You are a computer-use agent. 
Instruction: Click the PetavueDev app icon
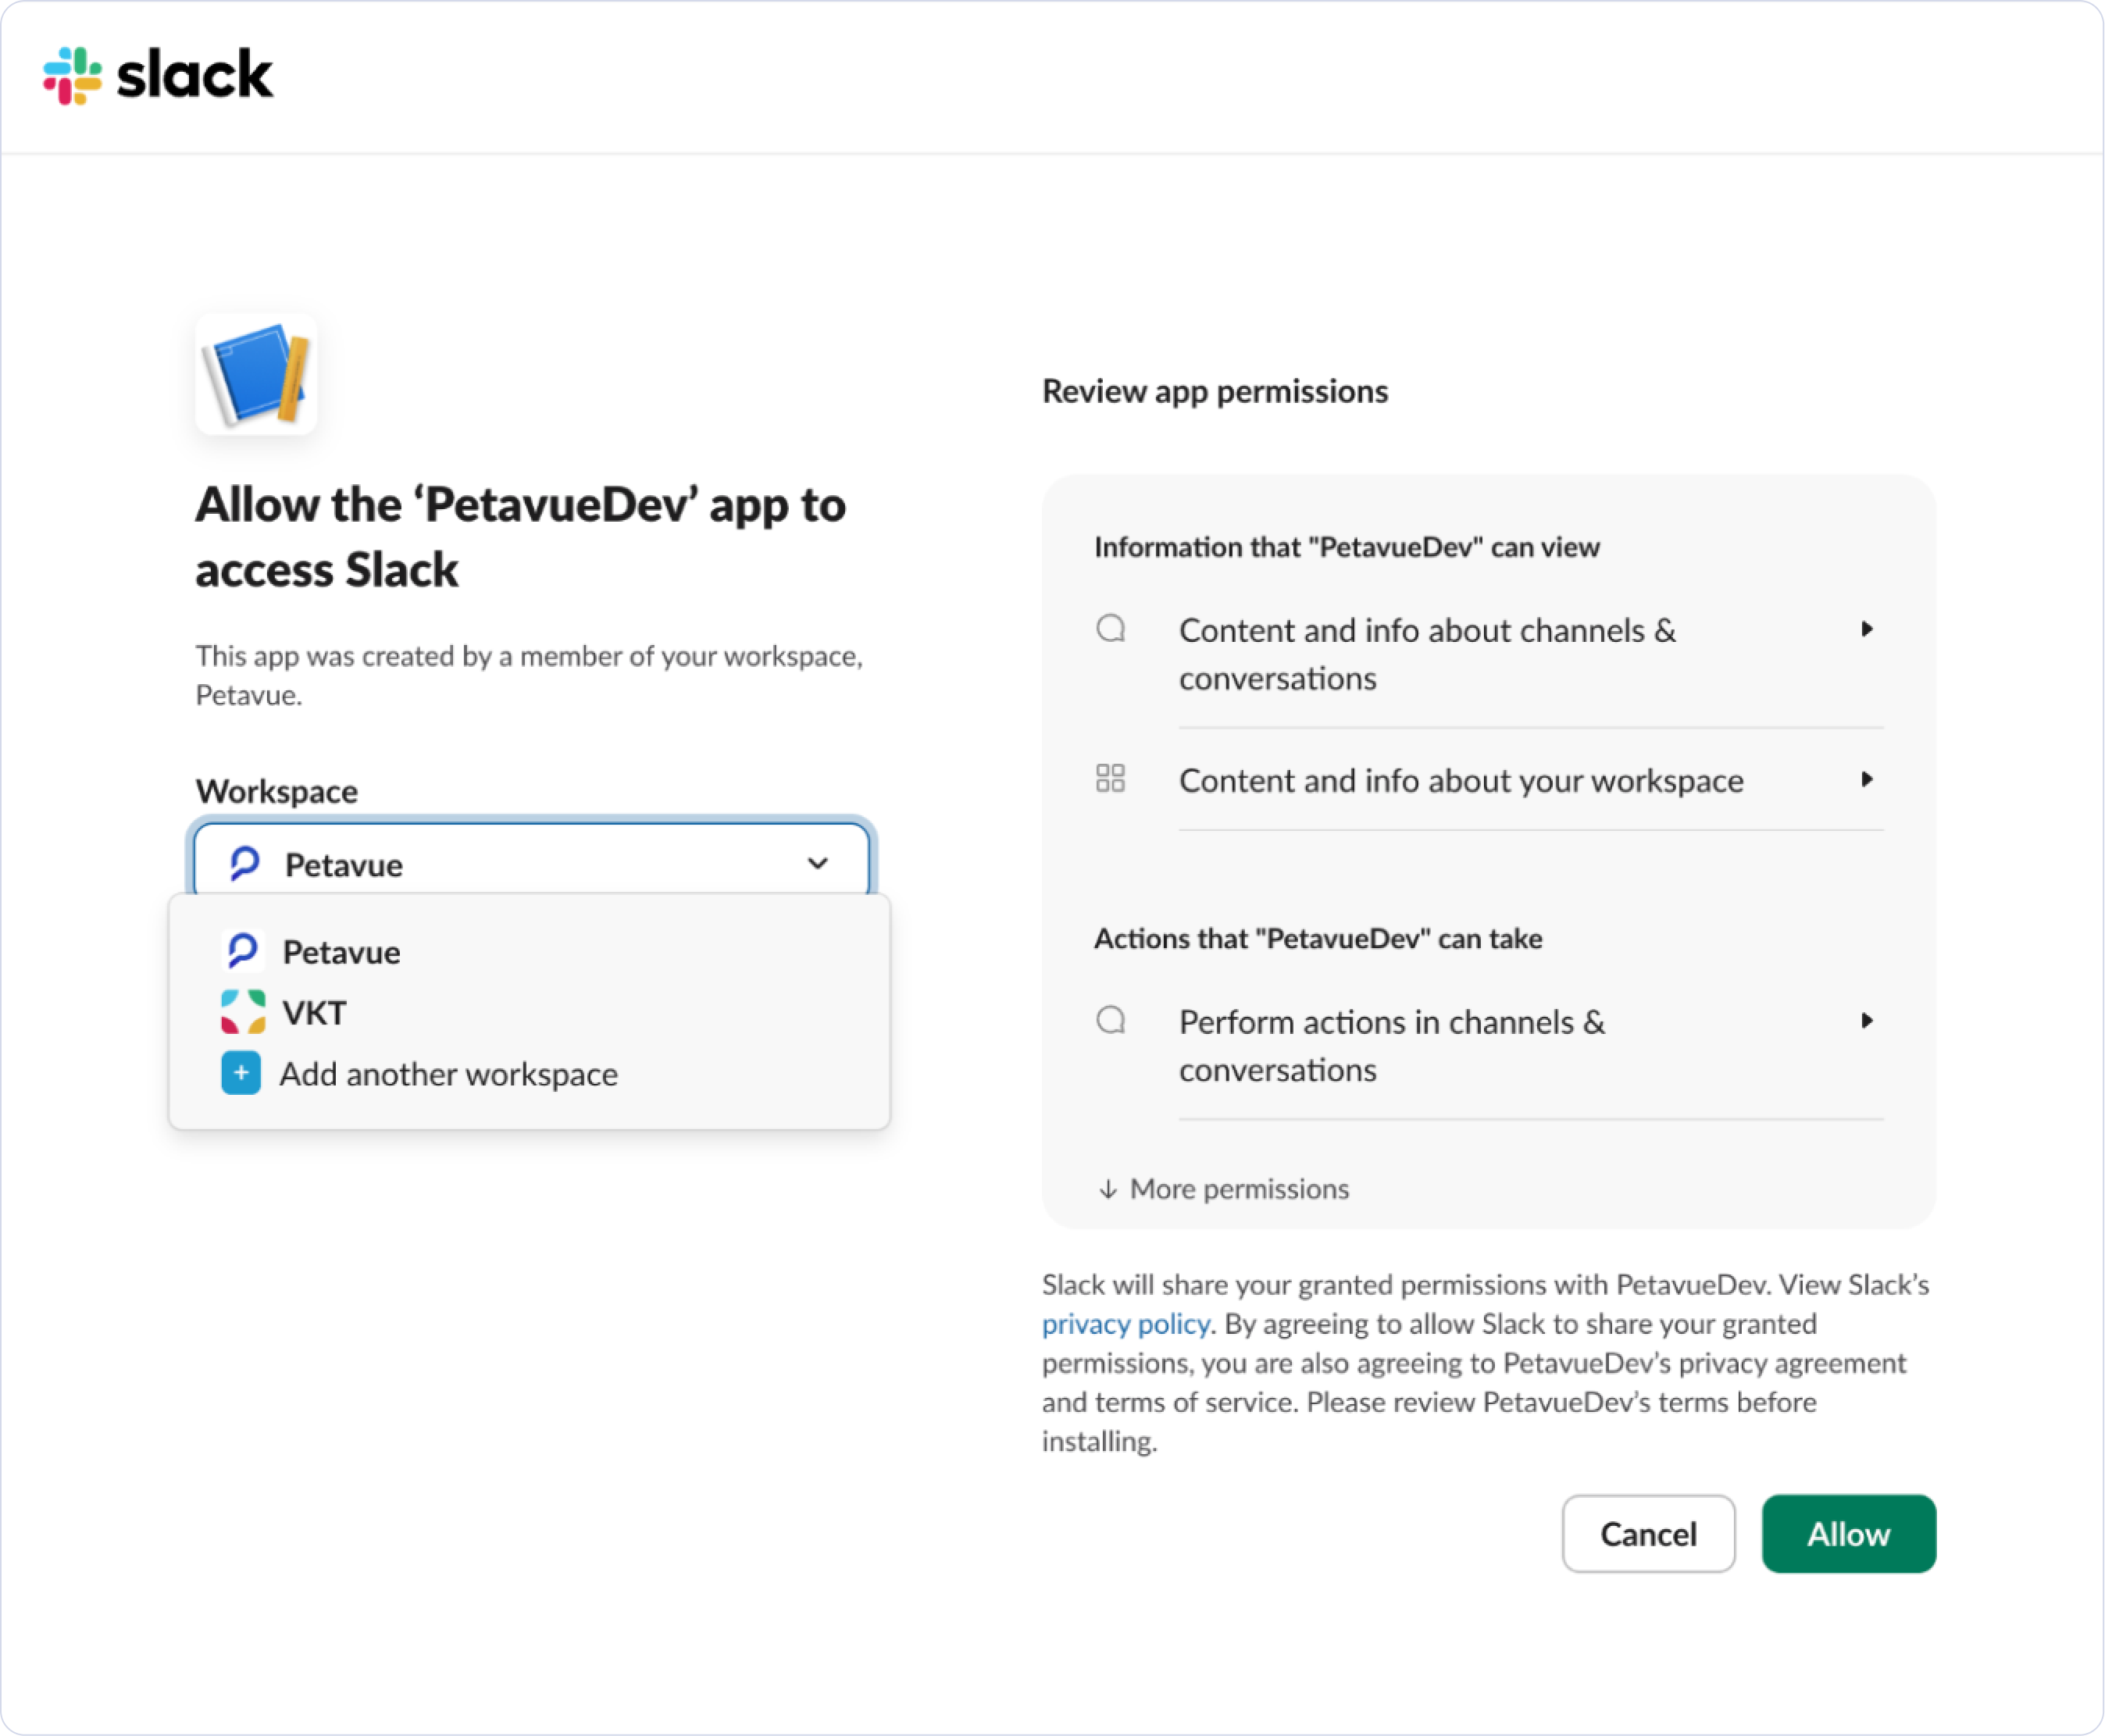257,374
